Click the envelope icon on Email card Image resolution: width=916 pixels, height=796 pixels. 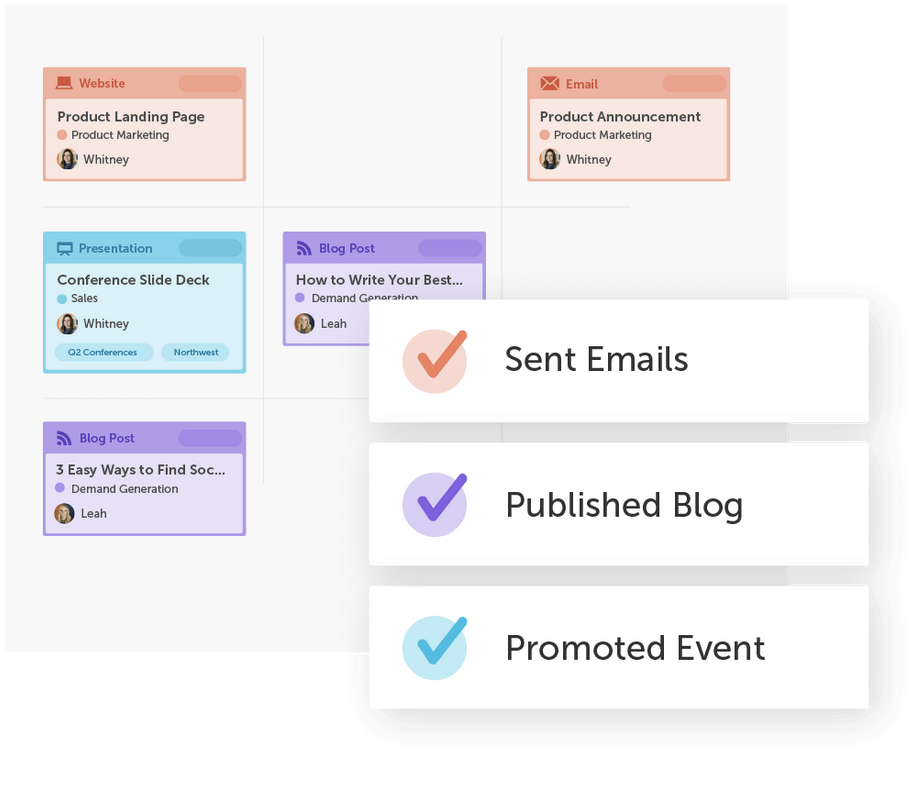point(549,84)
